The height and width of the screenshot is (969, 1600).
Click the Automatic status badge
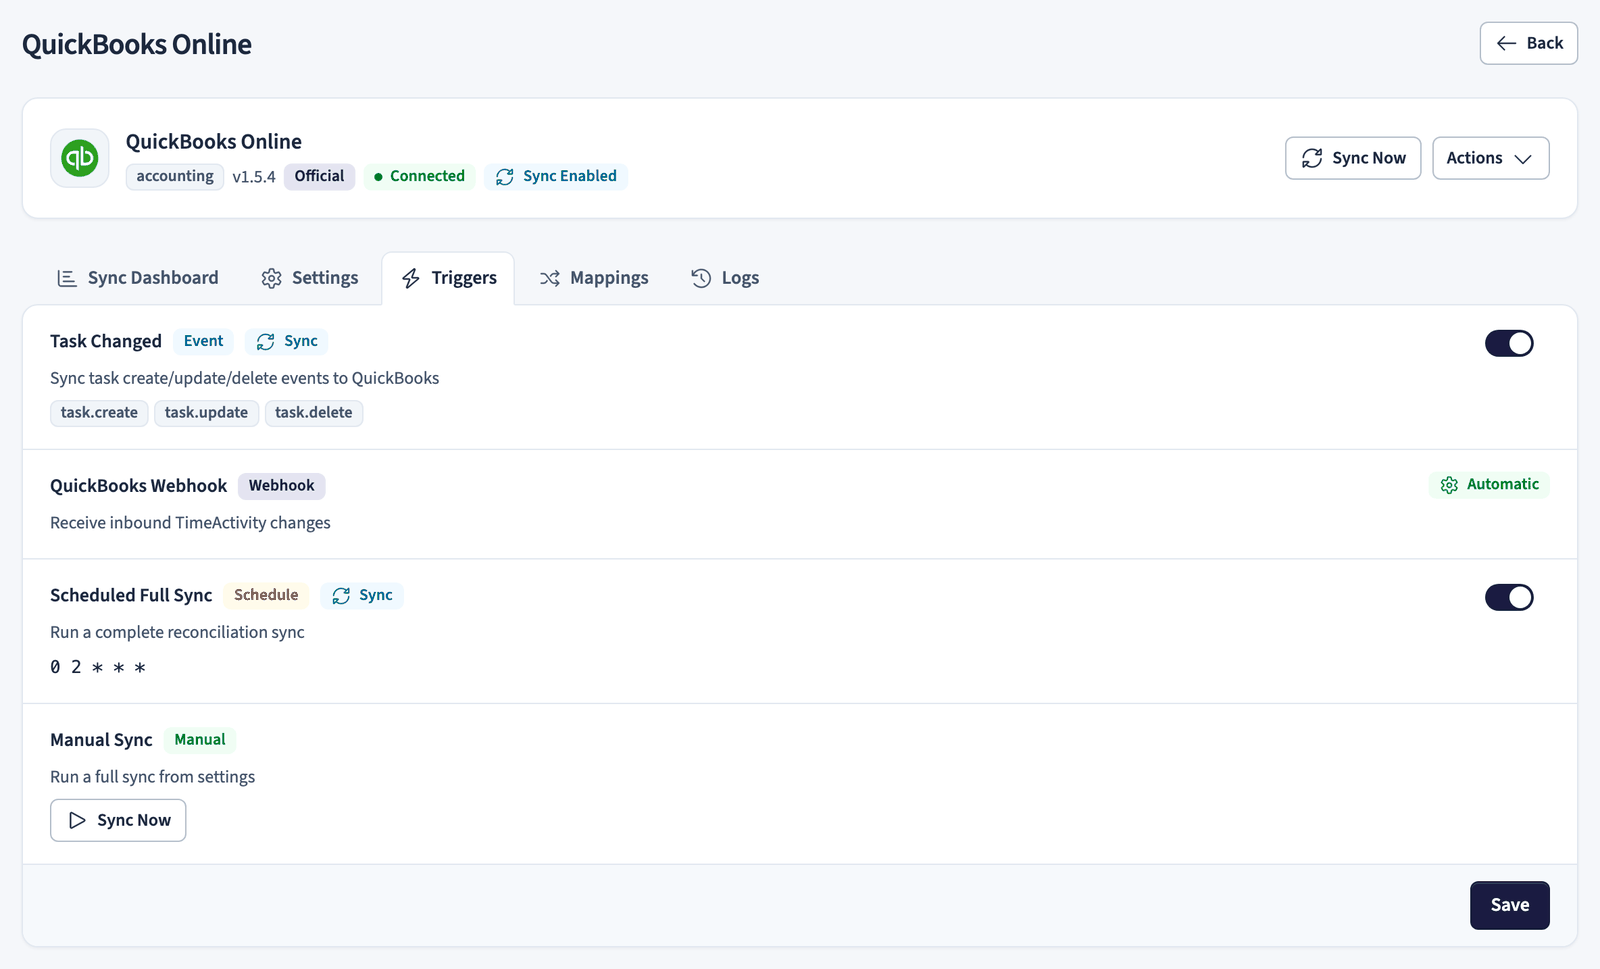pos(1489,485)
